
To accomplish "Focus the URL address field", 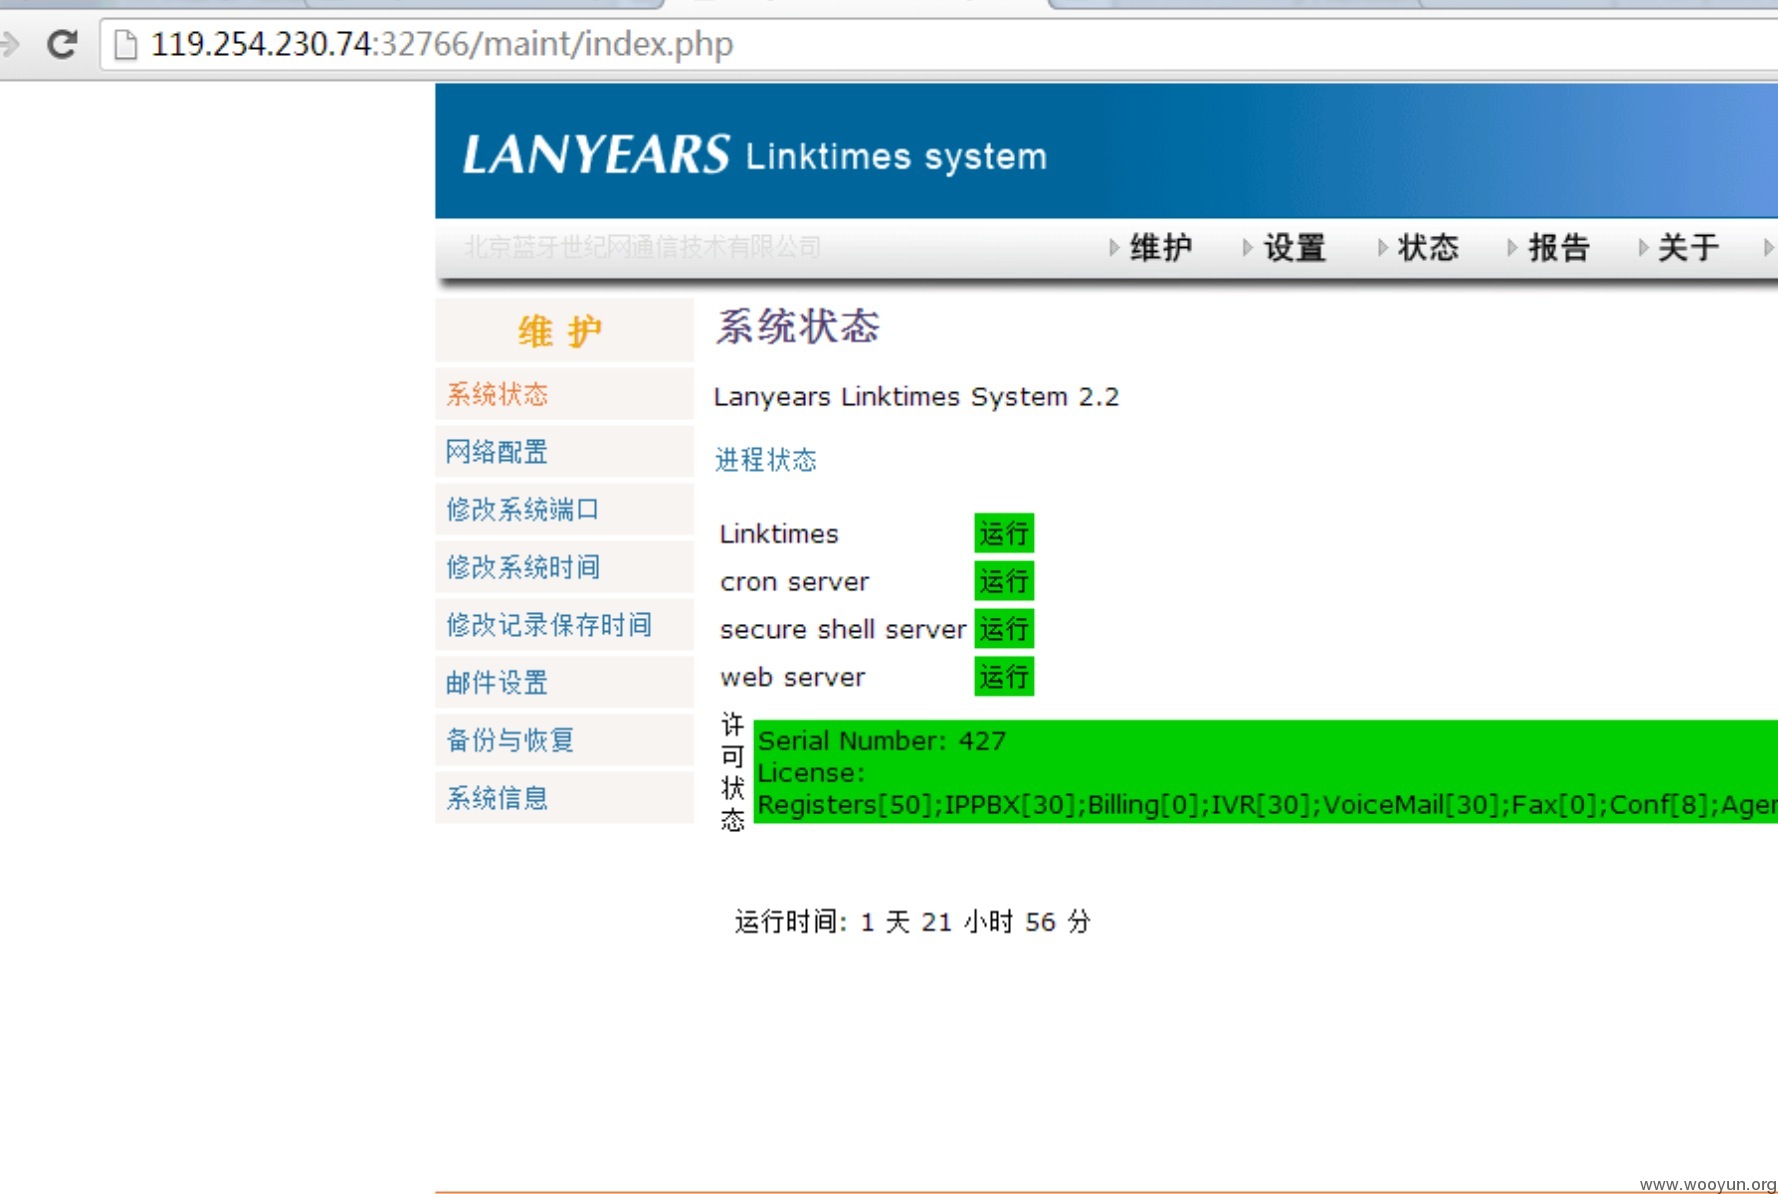I will pos(940,45).
